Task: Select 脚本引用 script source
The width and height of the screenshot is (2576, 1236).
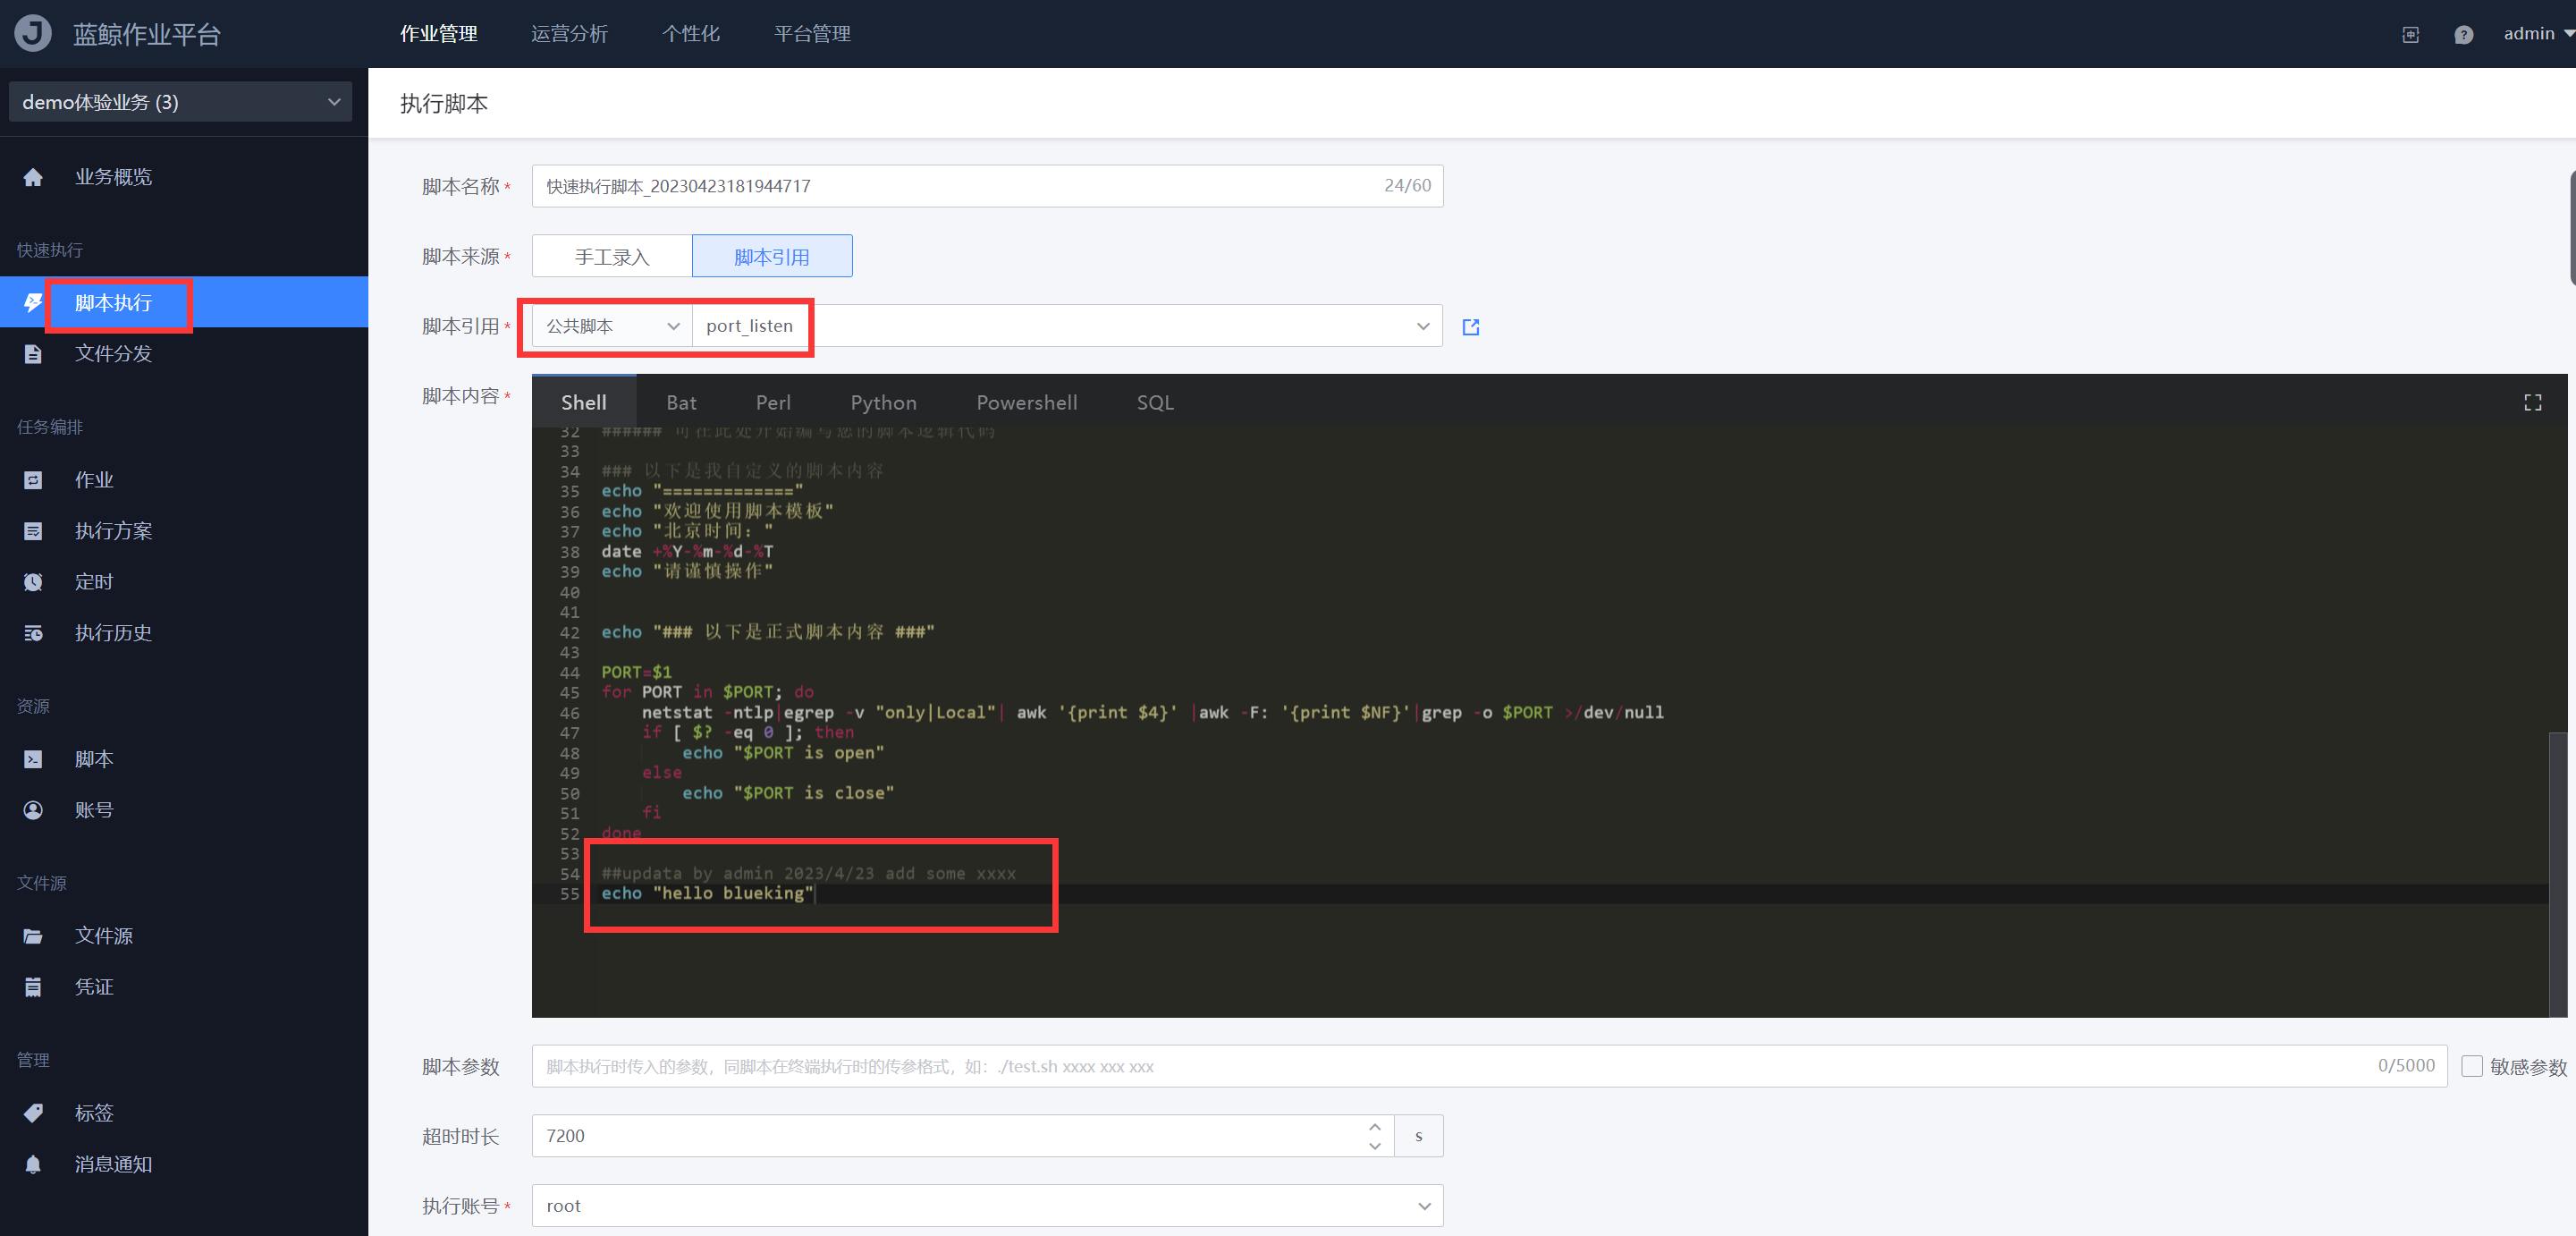Action: pos(772,256)
